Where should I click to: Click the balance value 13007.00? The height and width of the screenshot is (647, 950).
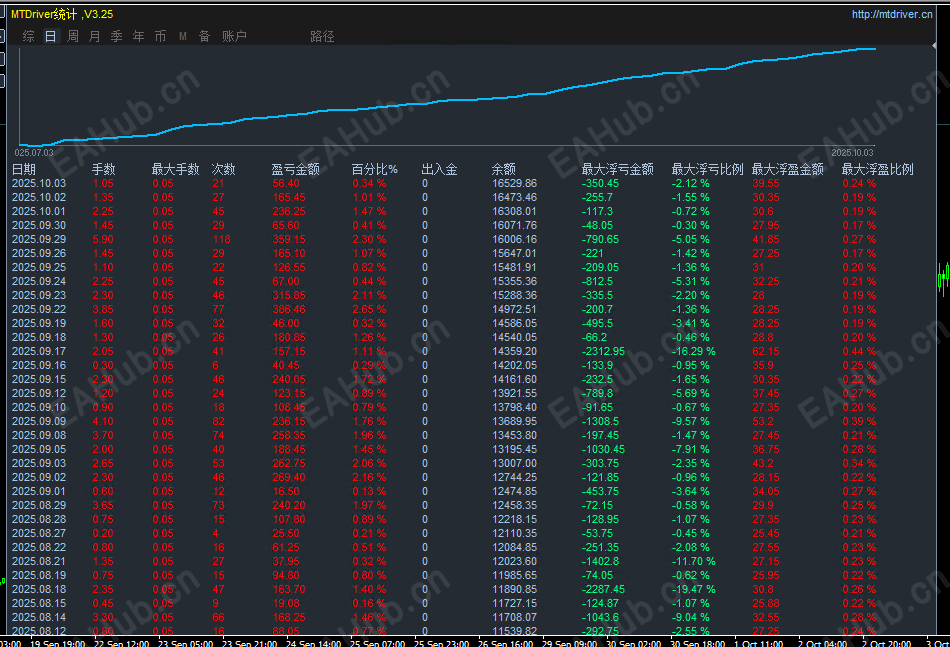click(514, 463)
